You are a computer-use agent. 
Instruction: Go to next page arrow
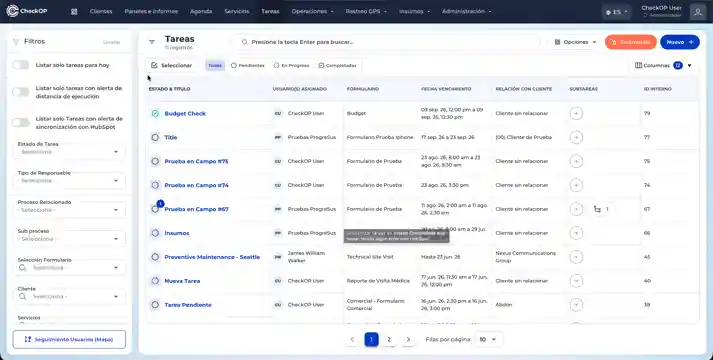pos(408,340)
